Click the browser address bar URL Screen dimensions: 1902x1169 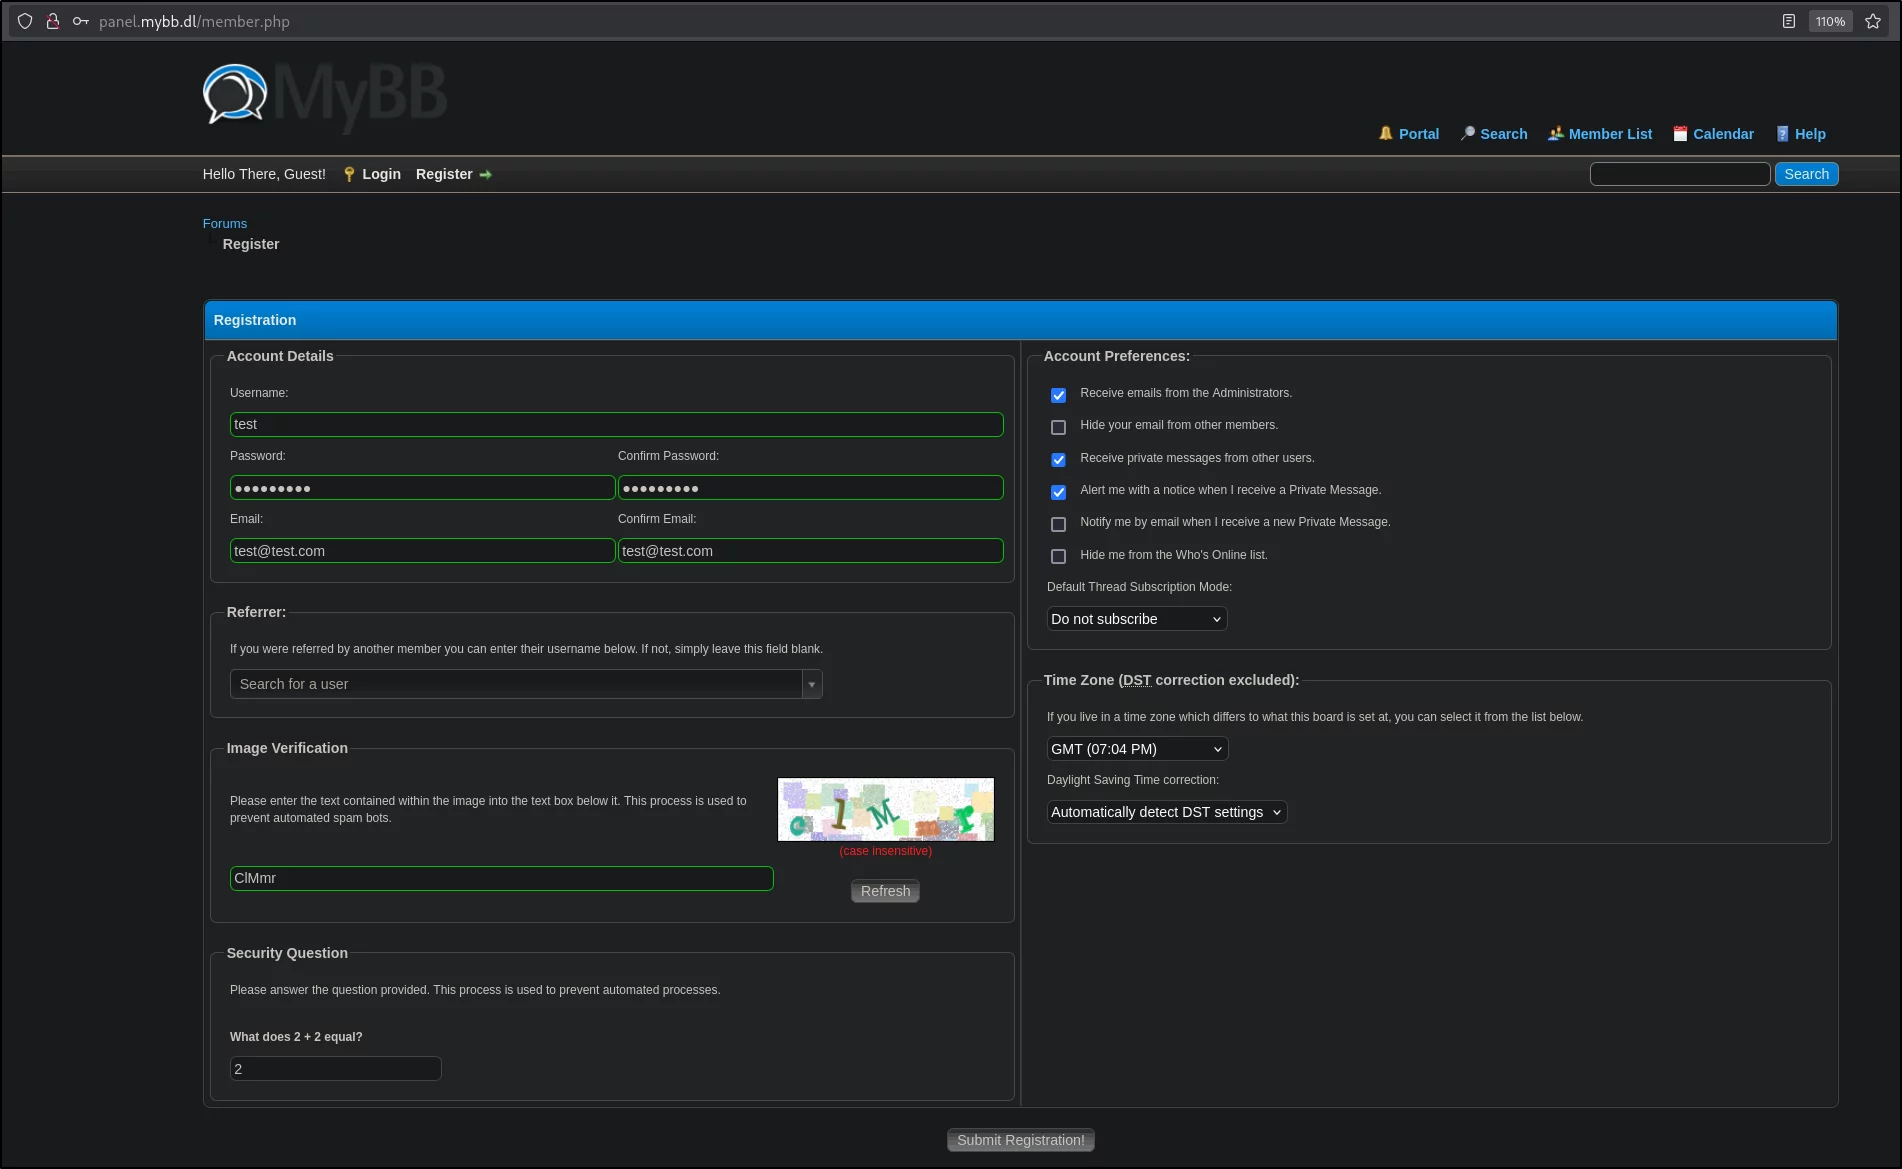click(x=194, y=21)
